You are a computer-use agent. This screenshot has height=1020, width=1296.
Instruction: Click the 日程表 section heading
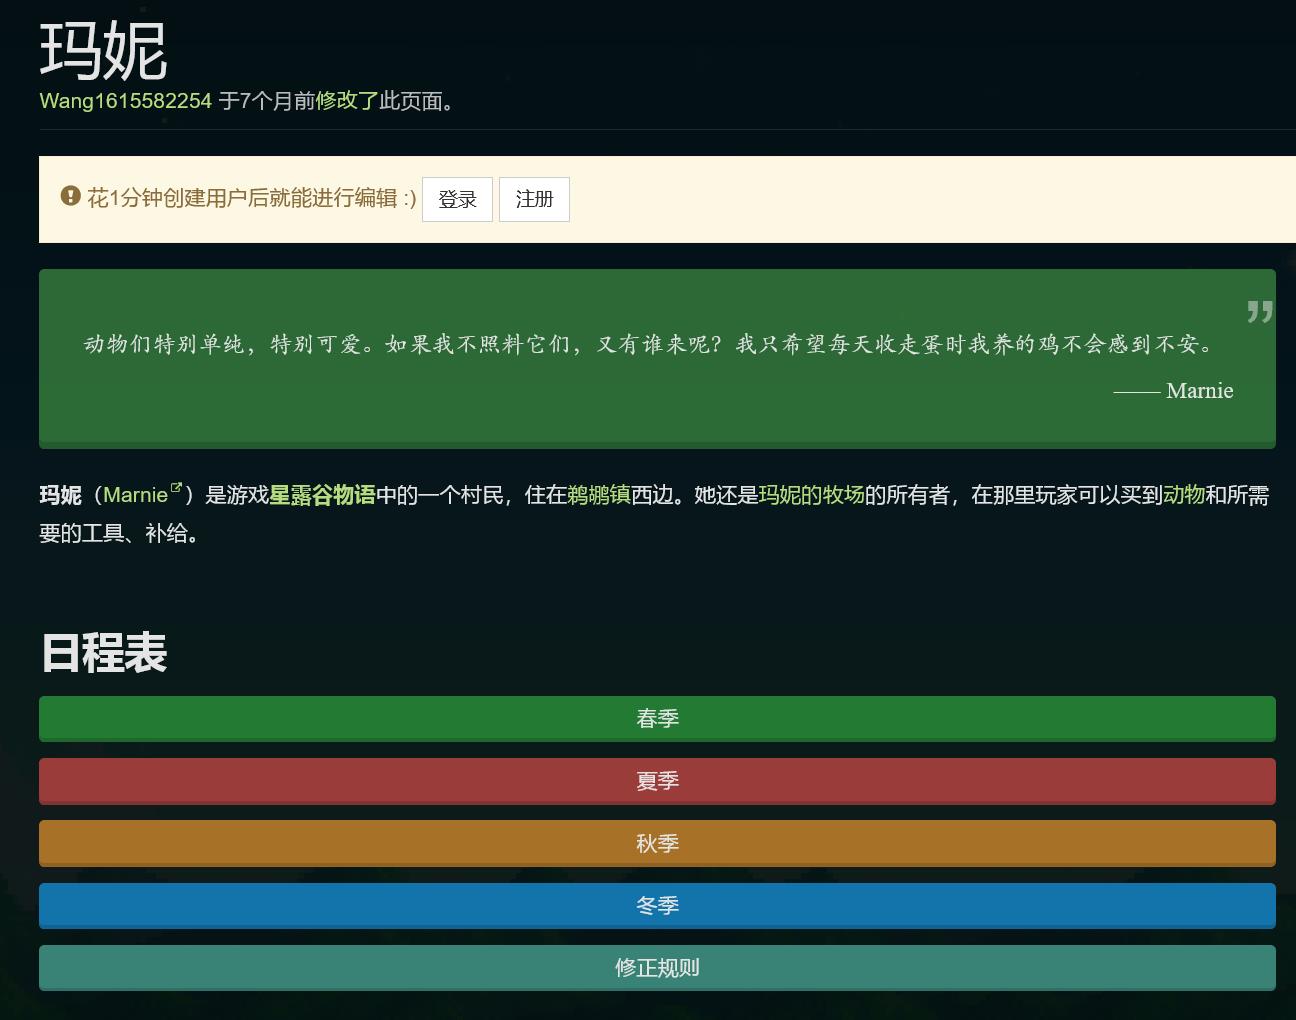tap(104, 653)
